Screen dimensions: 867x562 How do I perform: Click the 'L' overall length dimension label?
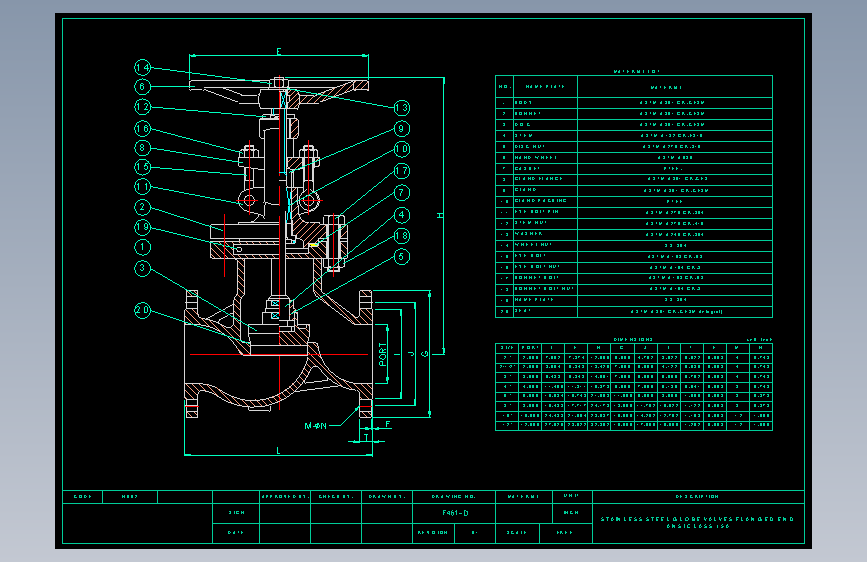278,451
